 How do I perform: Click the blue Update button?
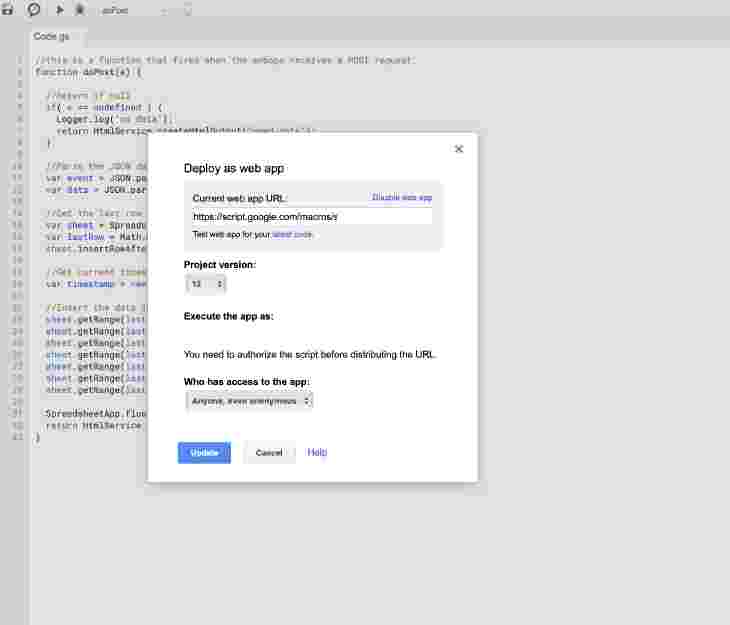(x=204, y=453)
